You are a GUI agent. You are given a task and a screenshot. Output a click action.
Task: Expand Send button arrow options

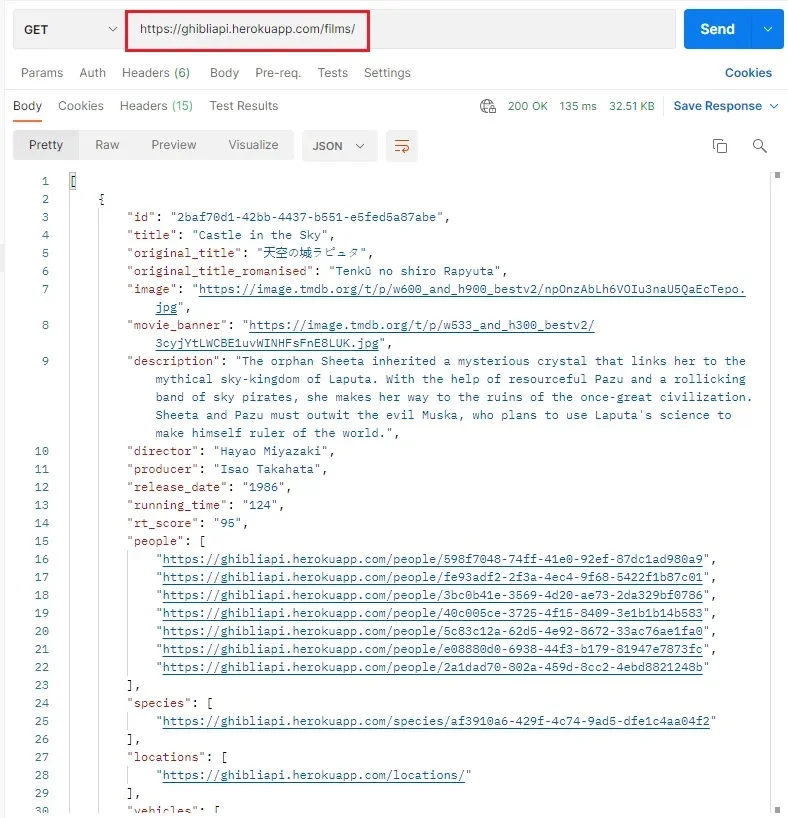pyautogui.click(x=768, y=29)
